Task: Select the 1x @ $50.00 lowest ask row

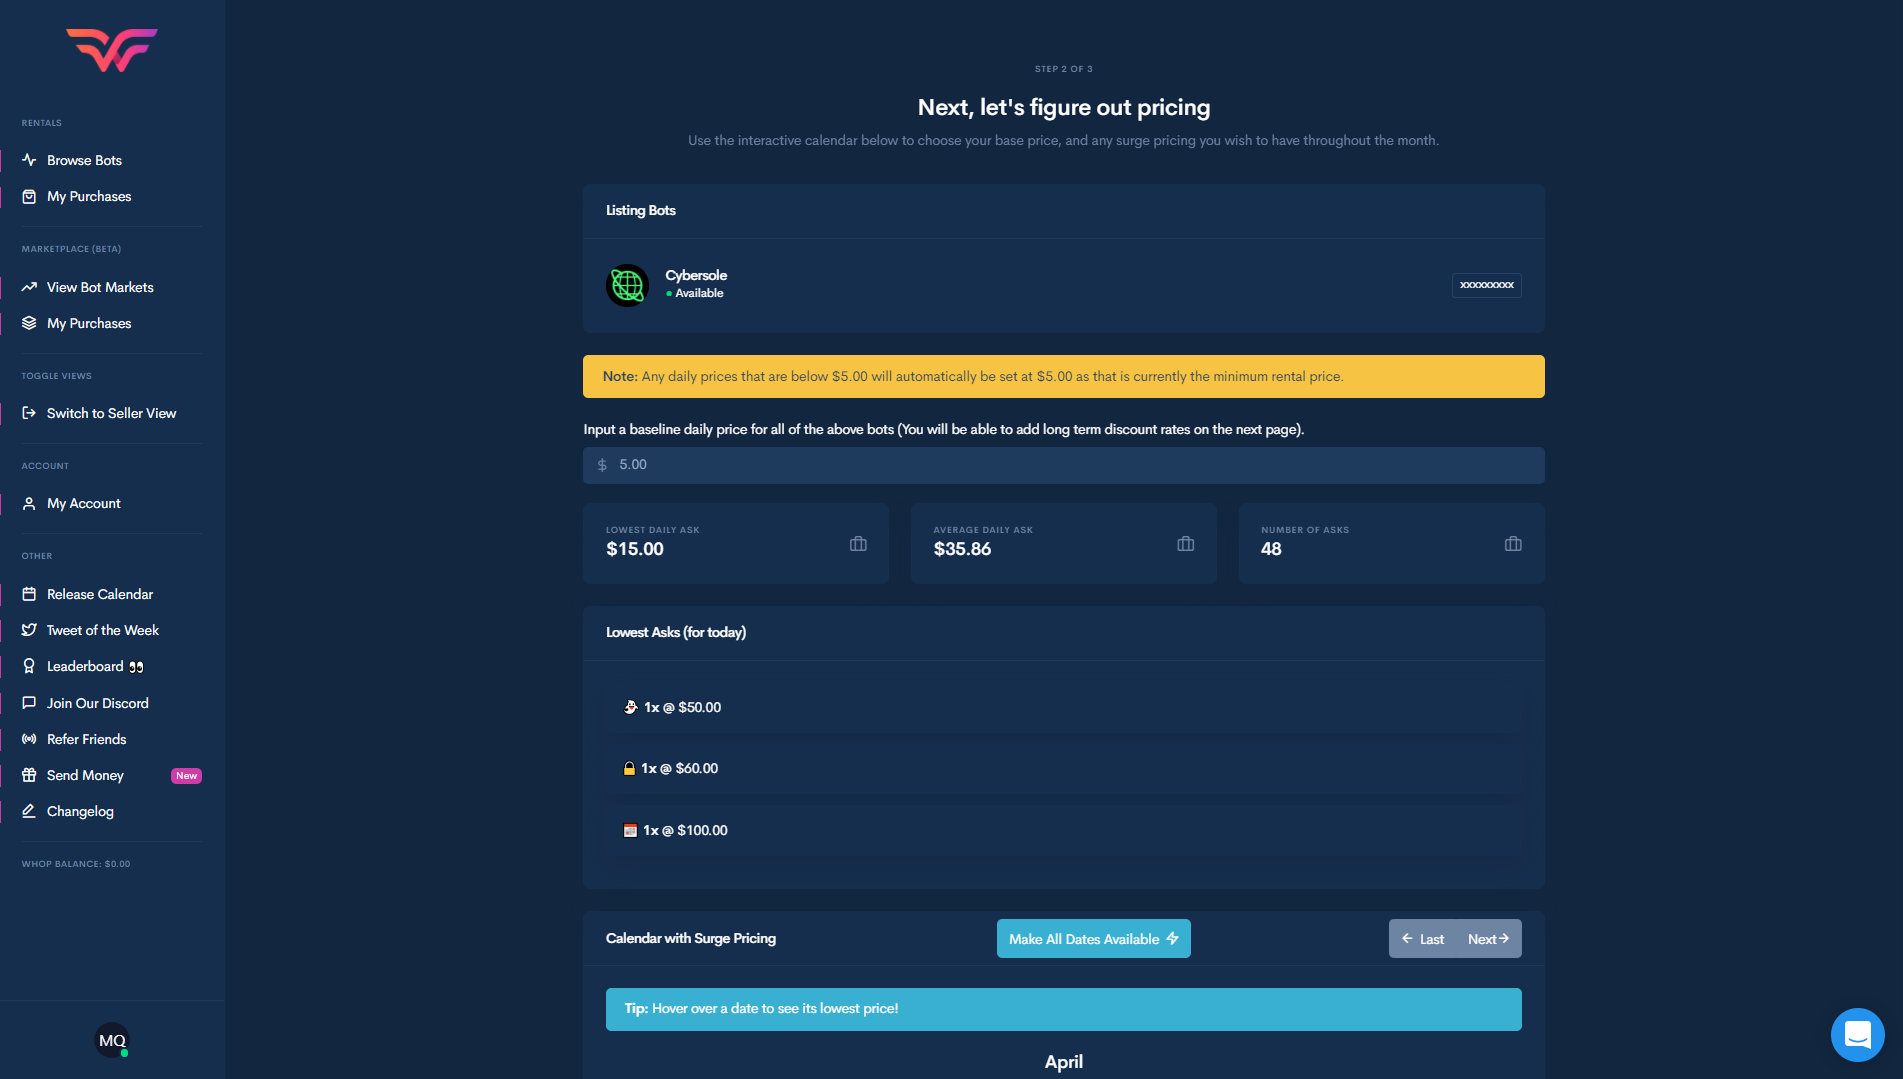Action: pos(1063,707)
